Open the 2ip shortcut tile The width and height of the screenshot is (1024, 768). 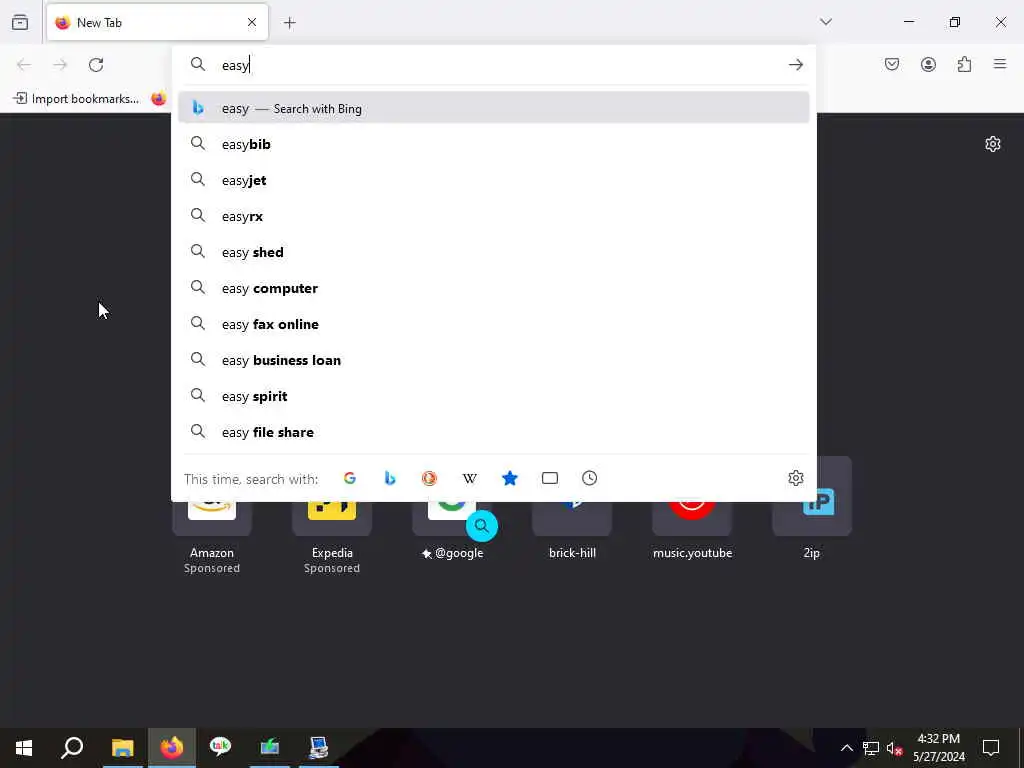click(812, 509)
